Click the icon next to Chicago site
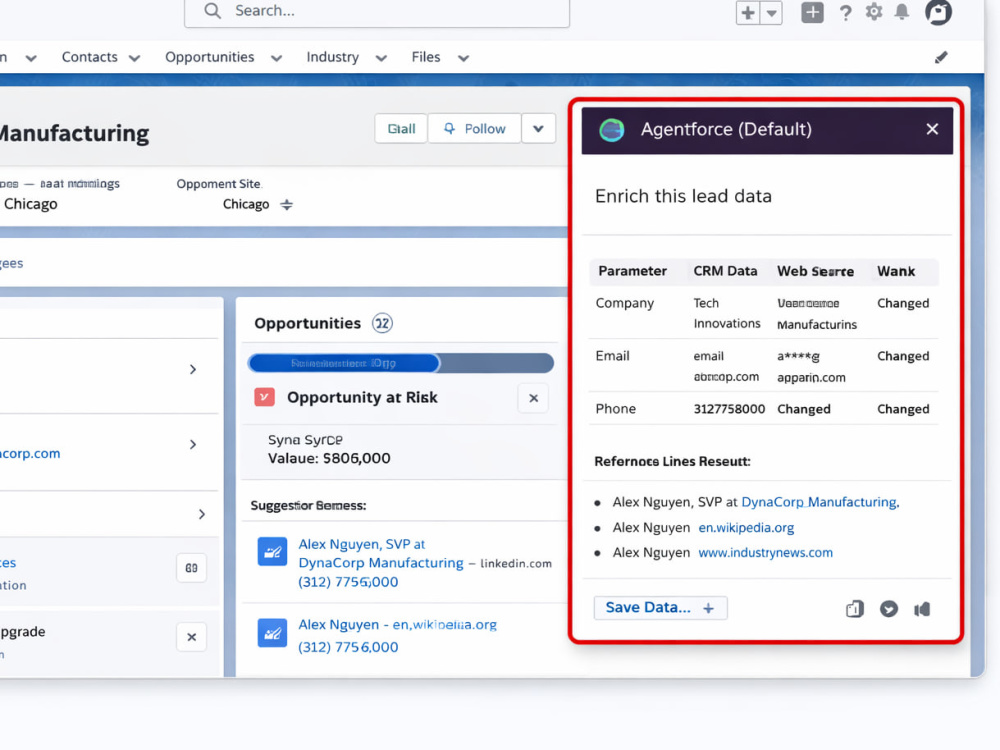The height and width of the screenshot is (750, 1000). coord(286,205)
